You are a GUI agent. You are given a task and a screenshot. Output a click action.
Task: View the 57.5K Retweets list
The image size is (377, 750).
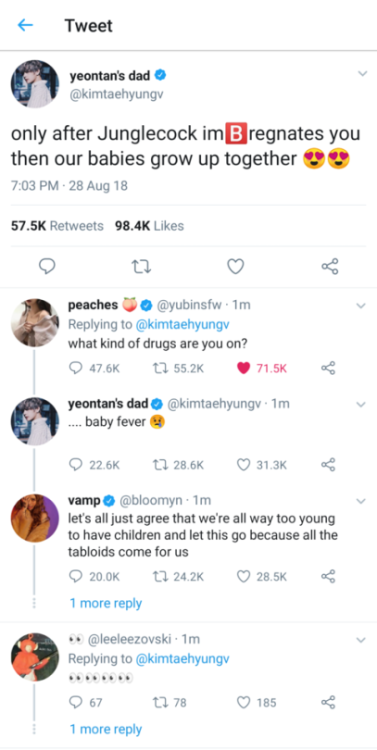[57, 226]
